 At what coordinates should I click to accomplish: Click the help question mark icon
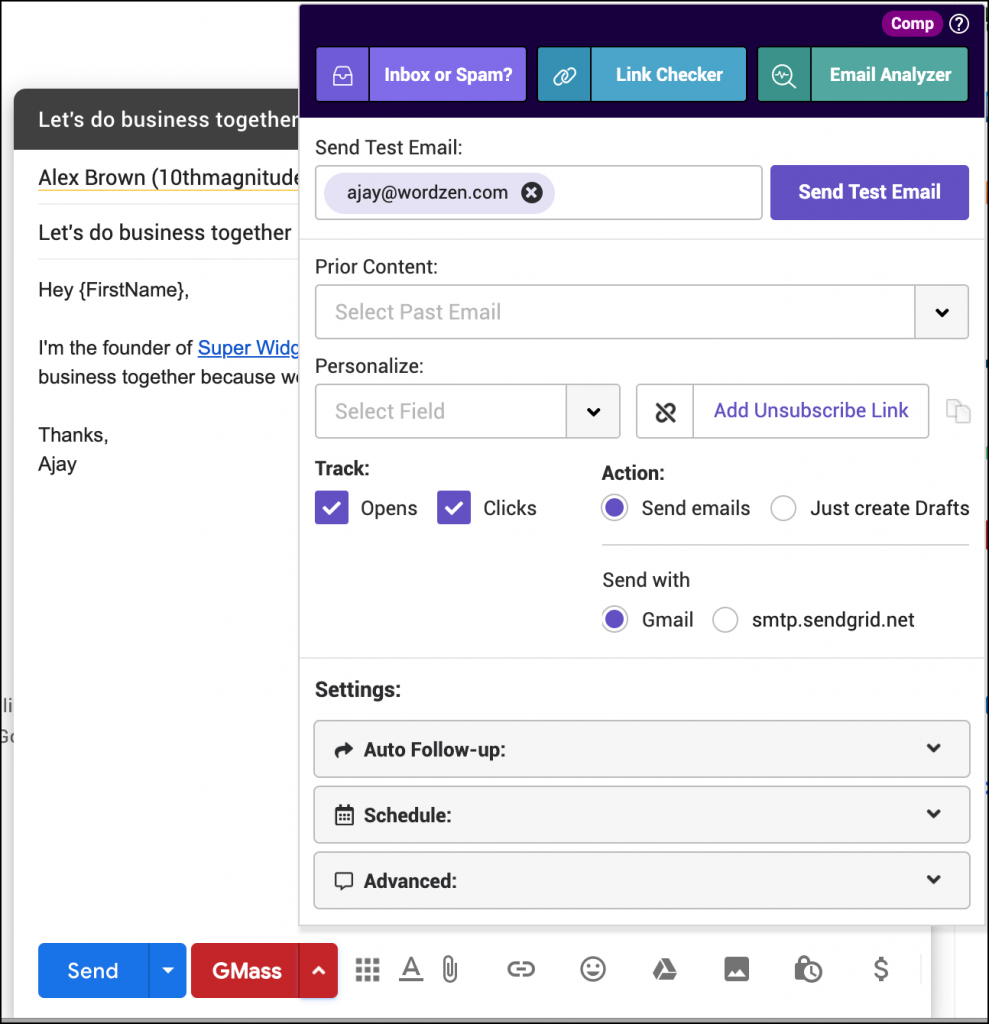pos(959,24)
